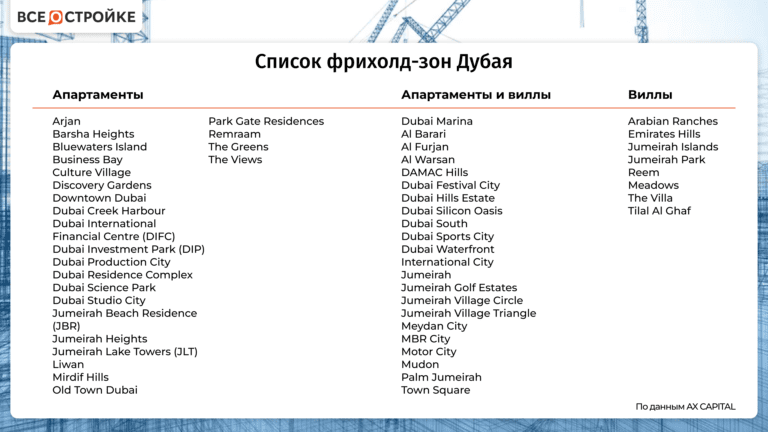Click the Motor City entry

click(429, 352)
